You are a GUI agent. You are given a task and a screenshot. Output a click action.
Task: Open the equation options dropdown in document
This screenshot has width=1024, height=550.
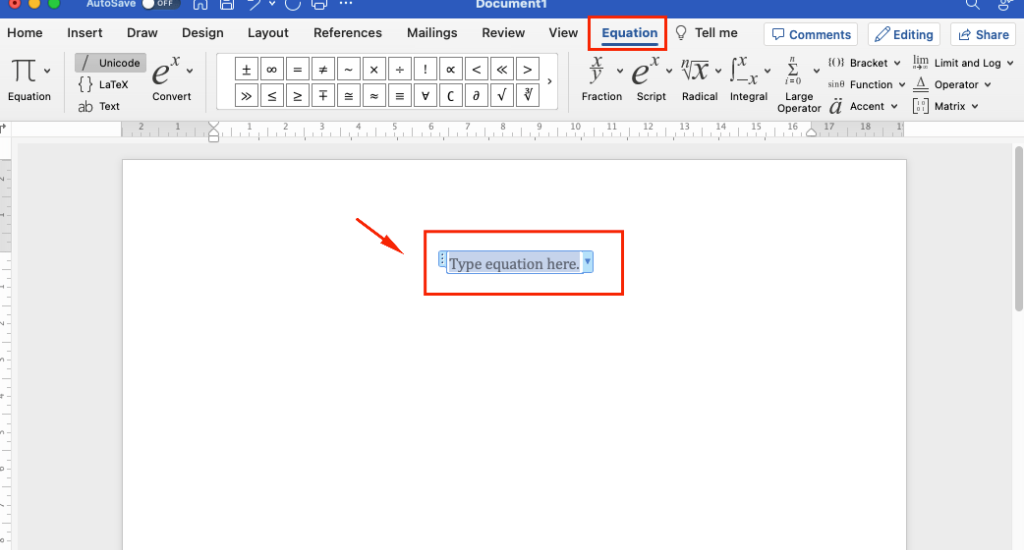[588, 262]
